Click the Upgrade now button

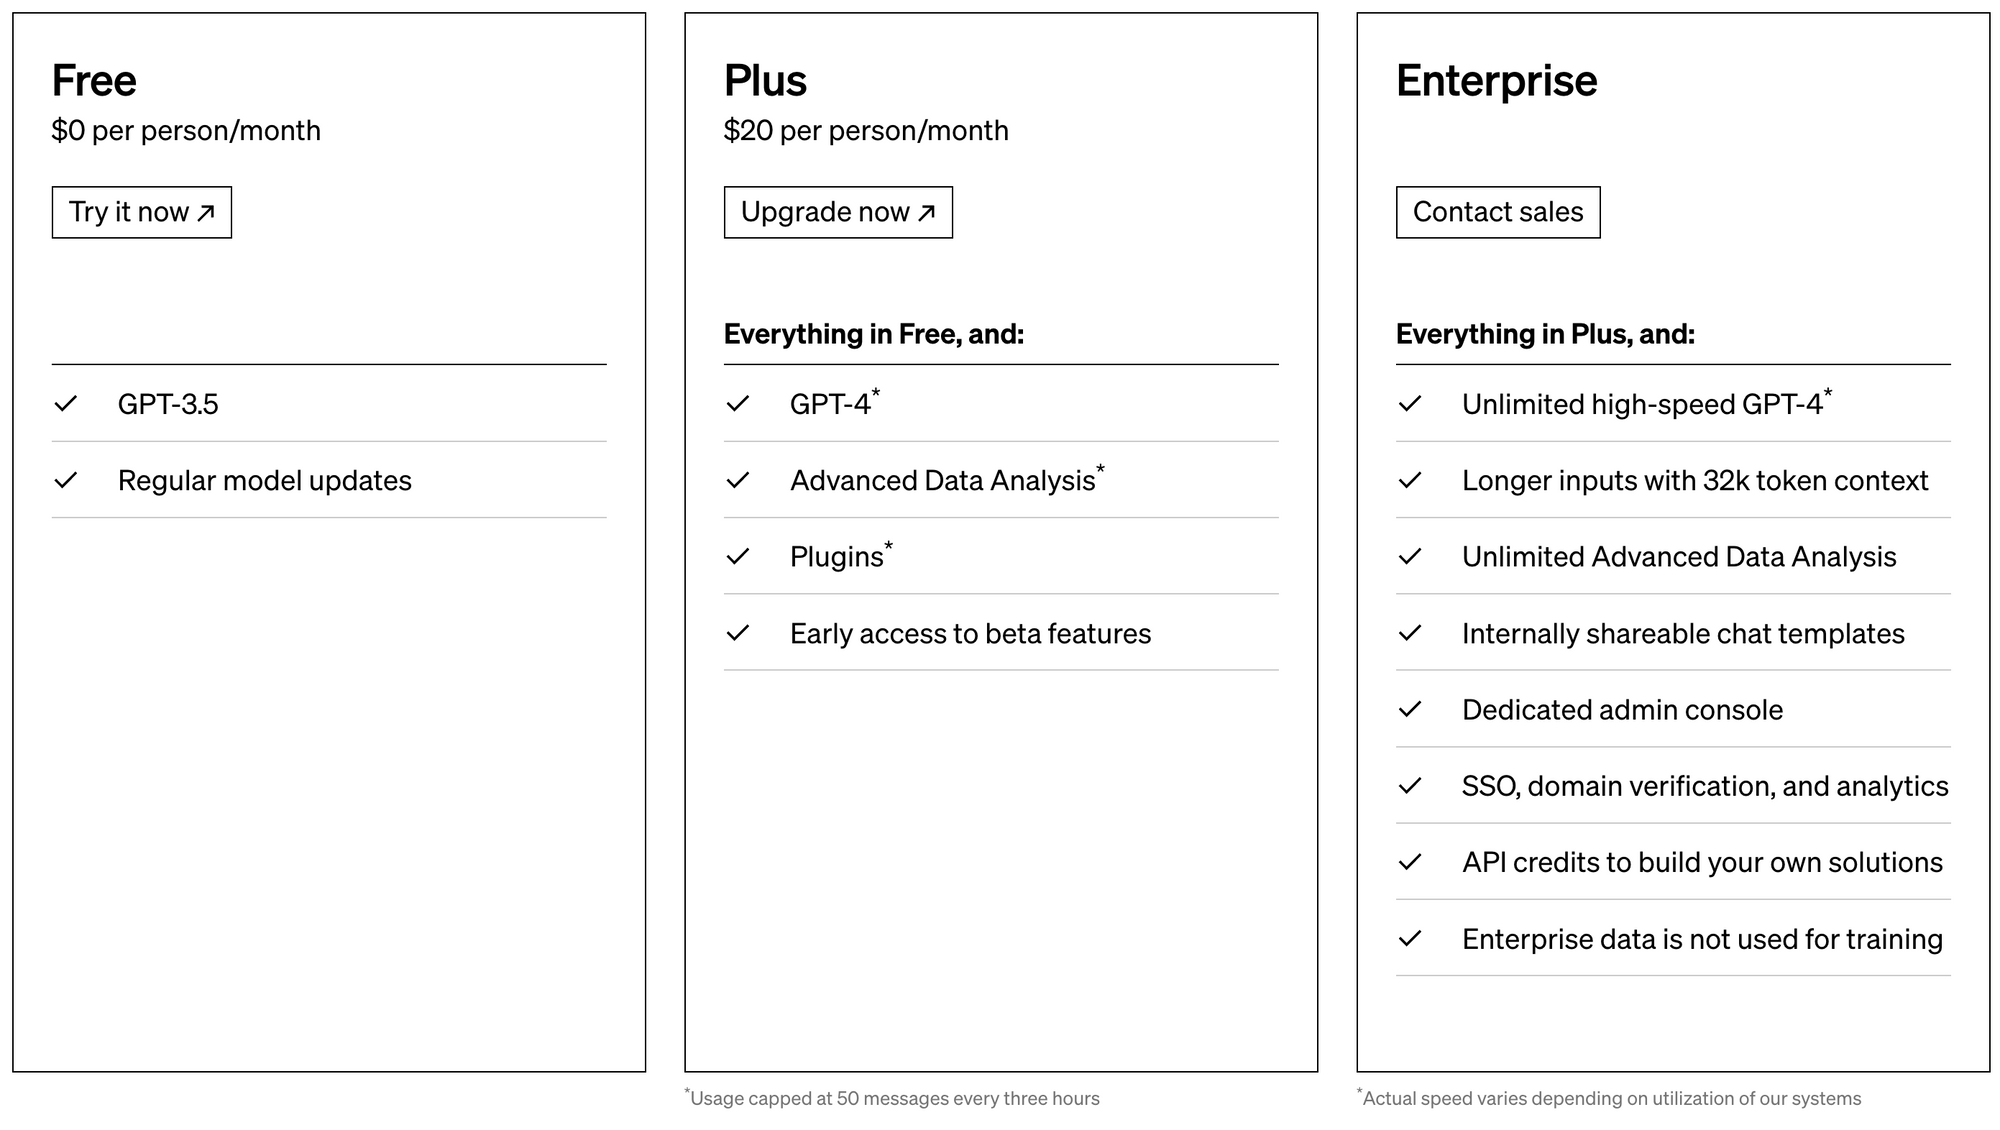coord(838,212)
